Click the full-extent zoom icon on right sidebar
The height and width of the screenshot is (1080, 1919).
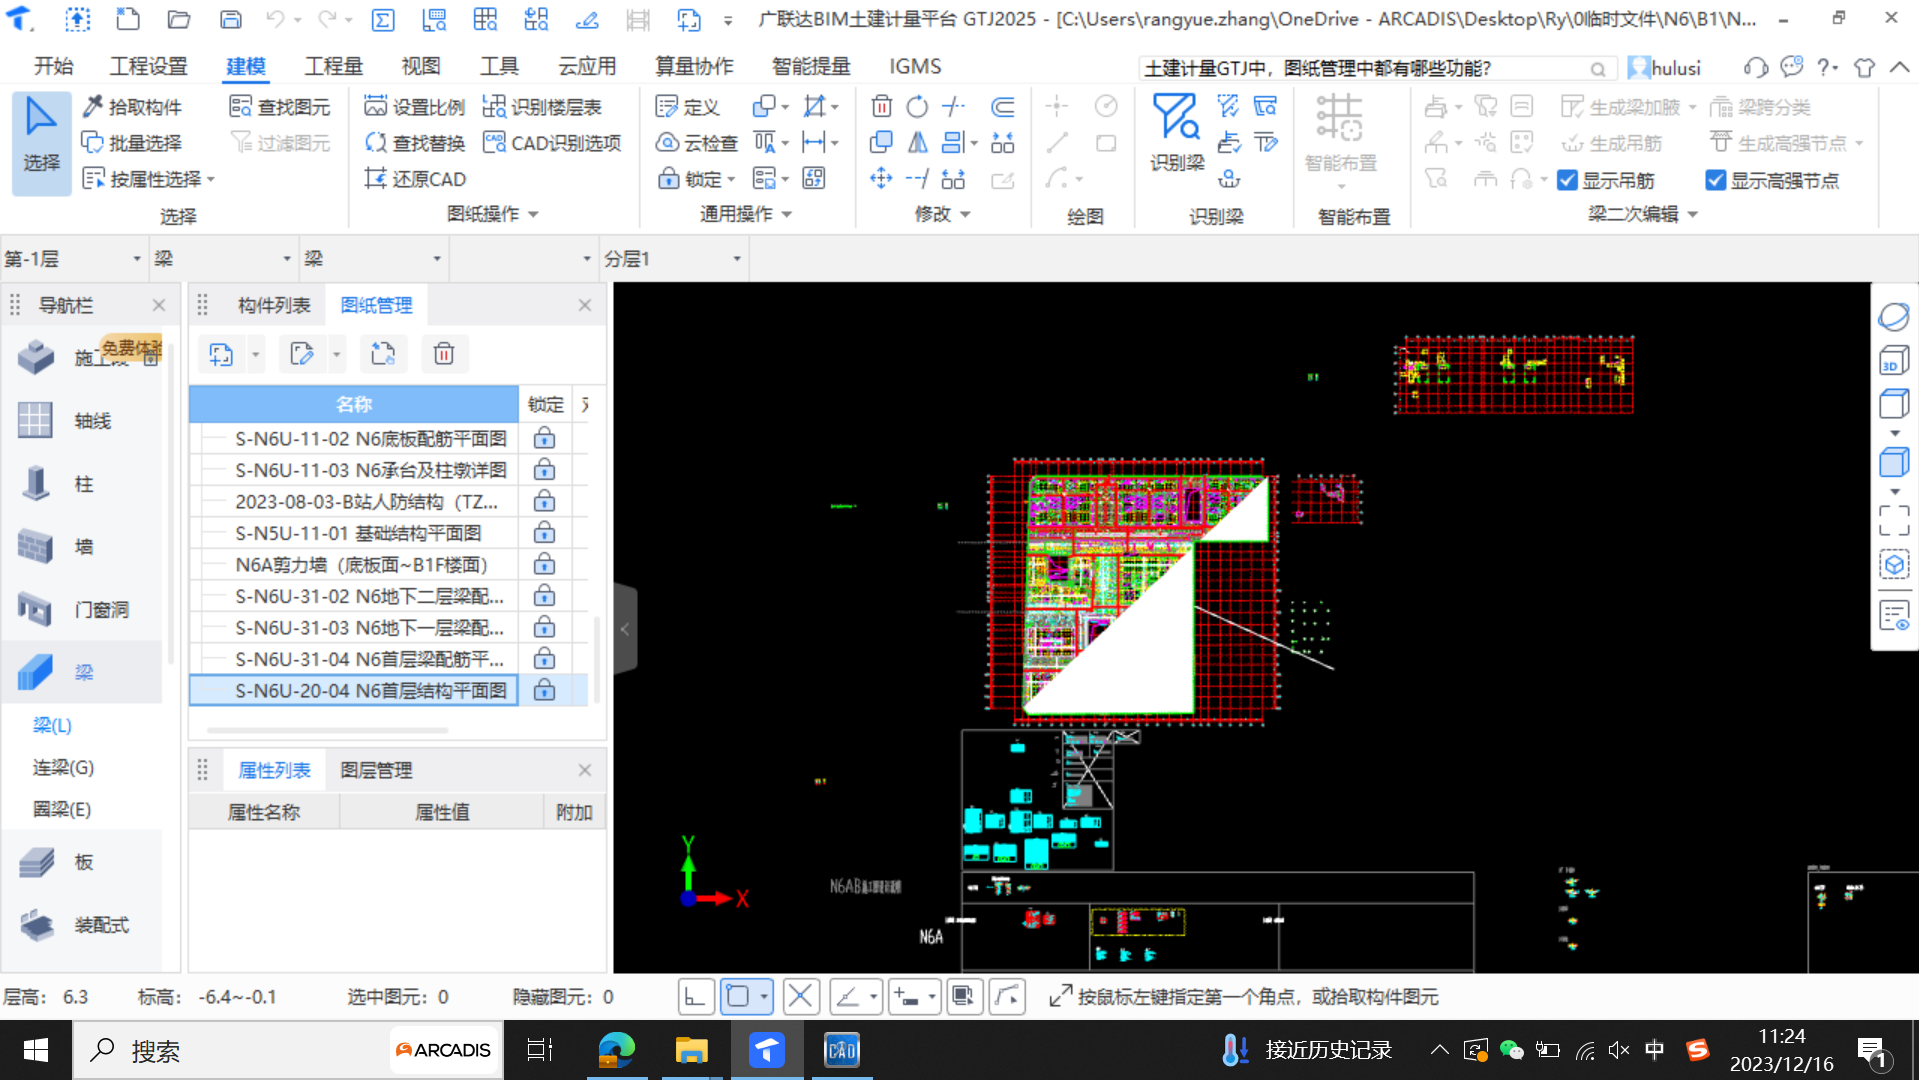(1894, 520)
